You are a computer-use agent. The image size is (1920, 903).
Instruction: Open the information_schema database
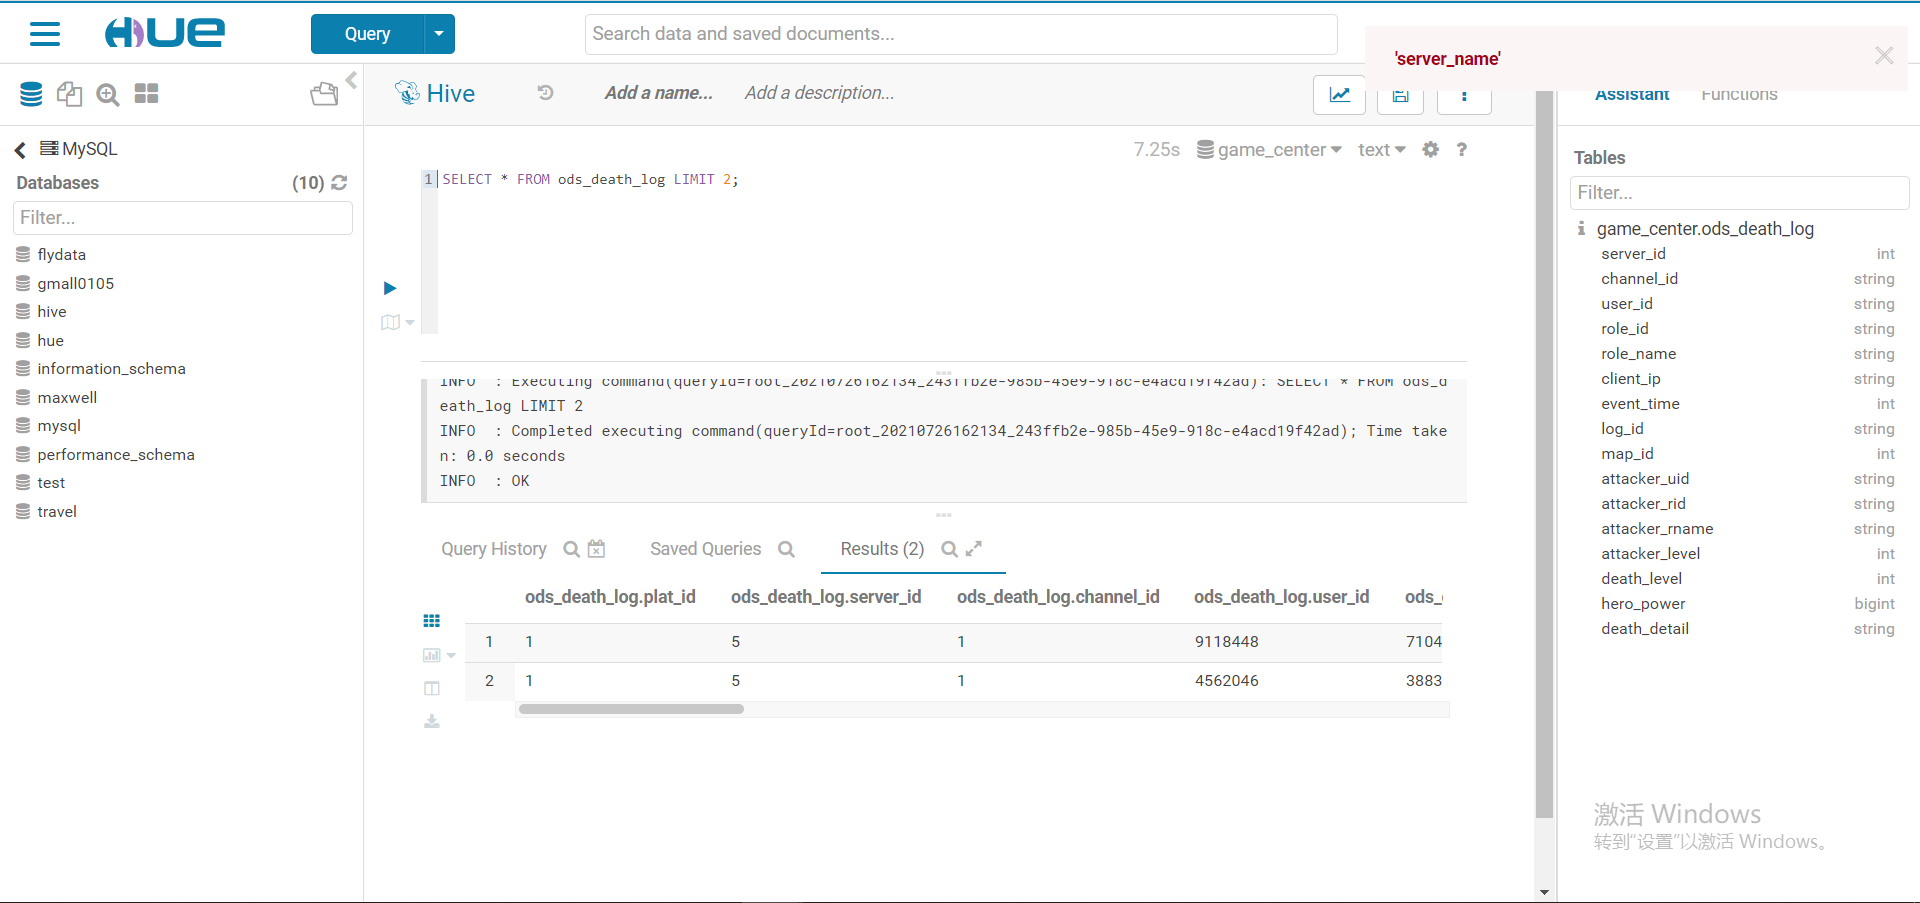coord(112,369)
